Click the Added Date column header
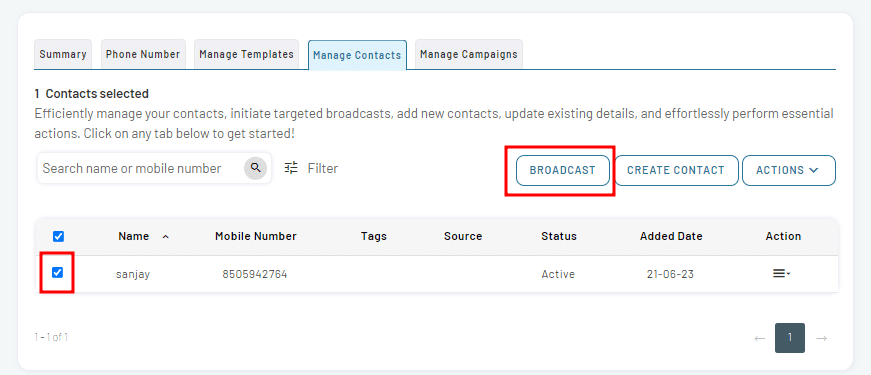 click(671, 236)
